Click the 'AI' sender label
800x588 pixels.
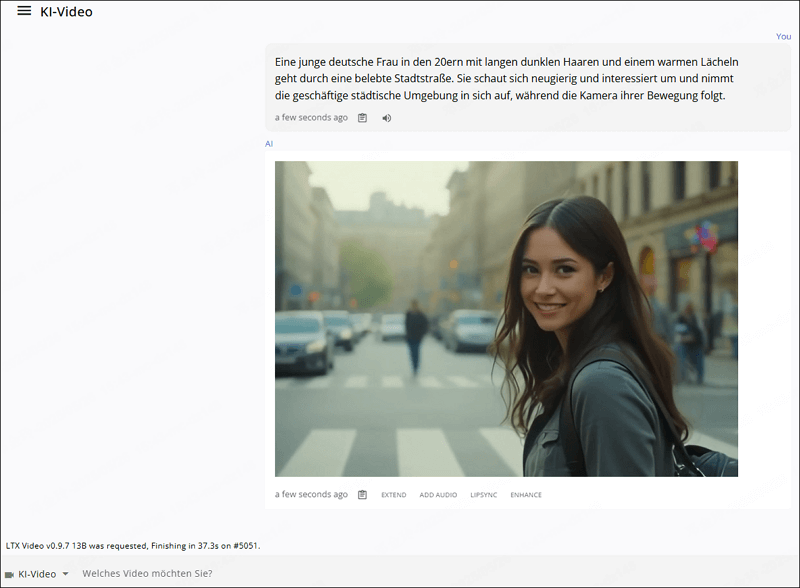(x=269, y=144)
